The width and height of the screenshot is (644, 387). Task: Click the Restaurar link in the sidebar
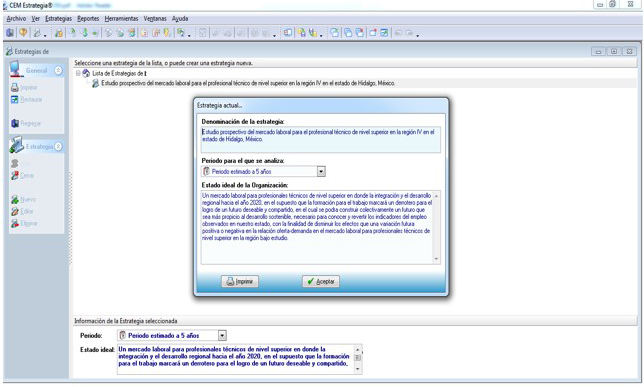coord(31,99)
